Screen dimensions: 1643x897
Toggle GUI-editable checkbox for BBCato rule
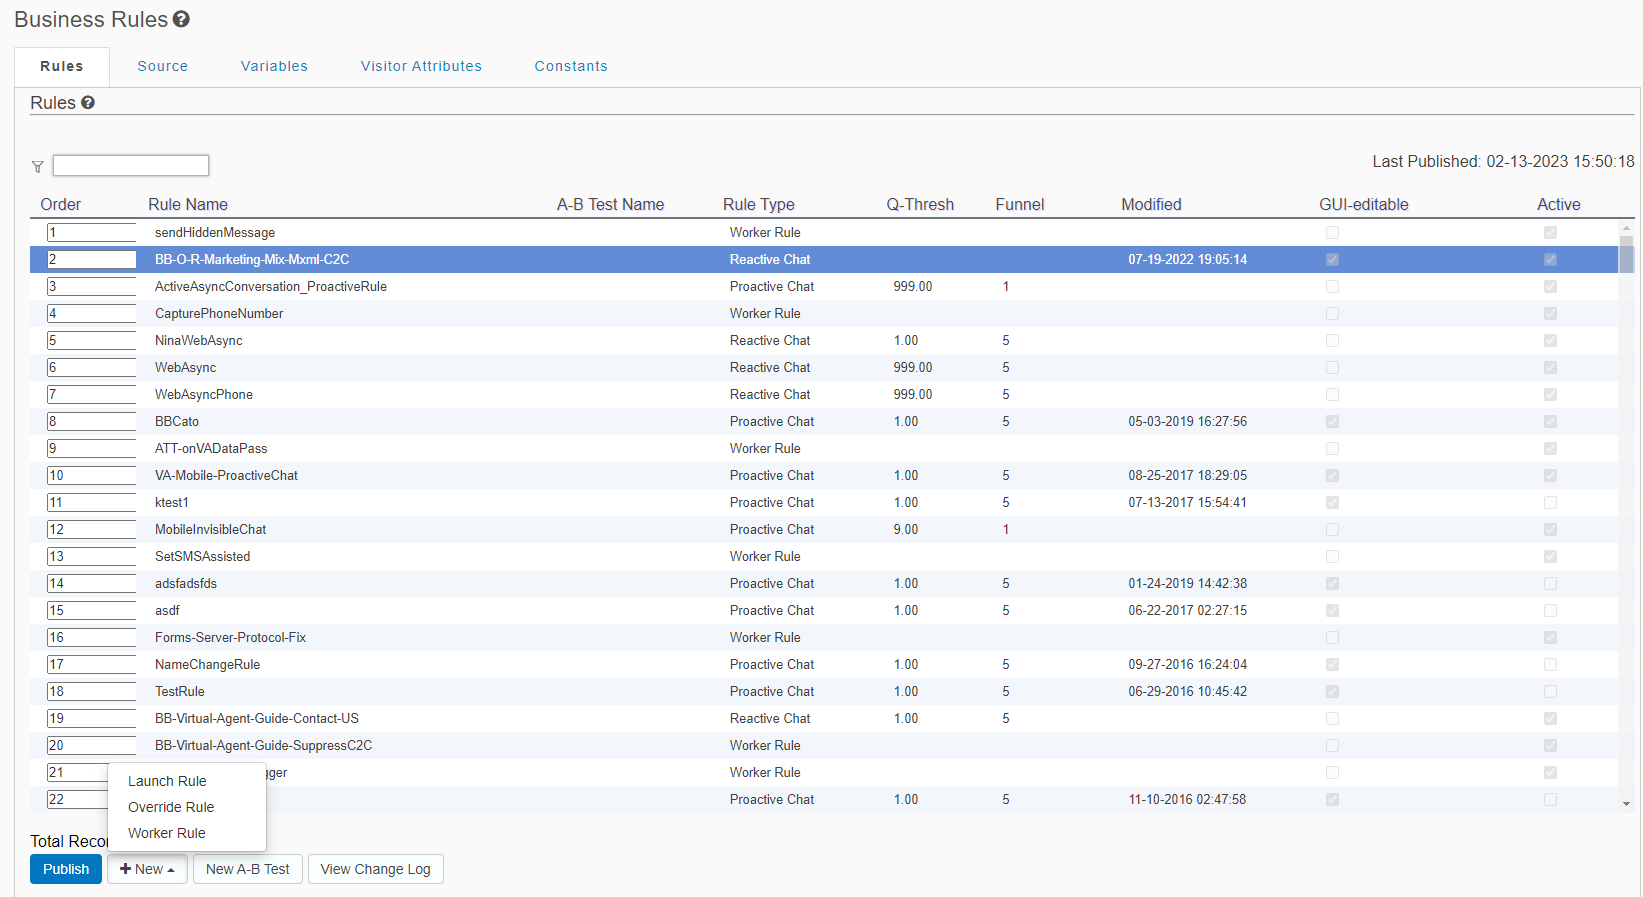[1332, 422]
